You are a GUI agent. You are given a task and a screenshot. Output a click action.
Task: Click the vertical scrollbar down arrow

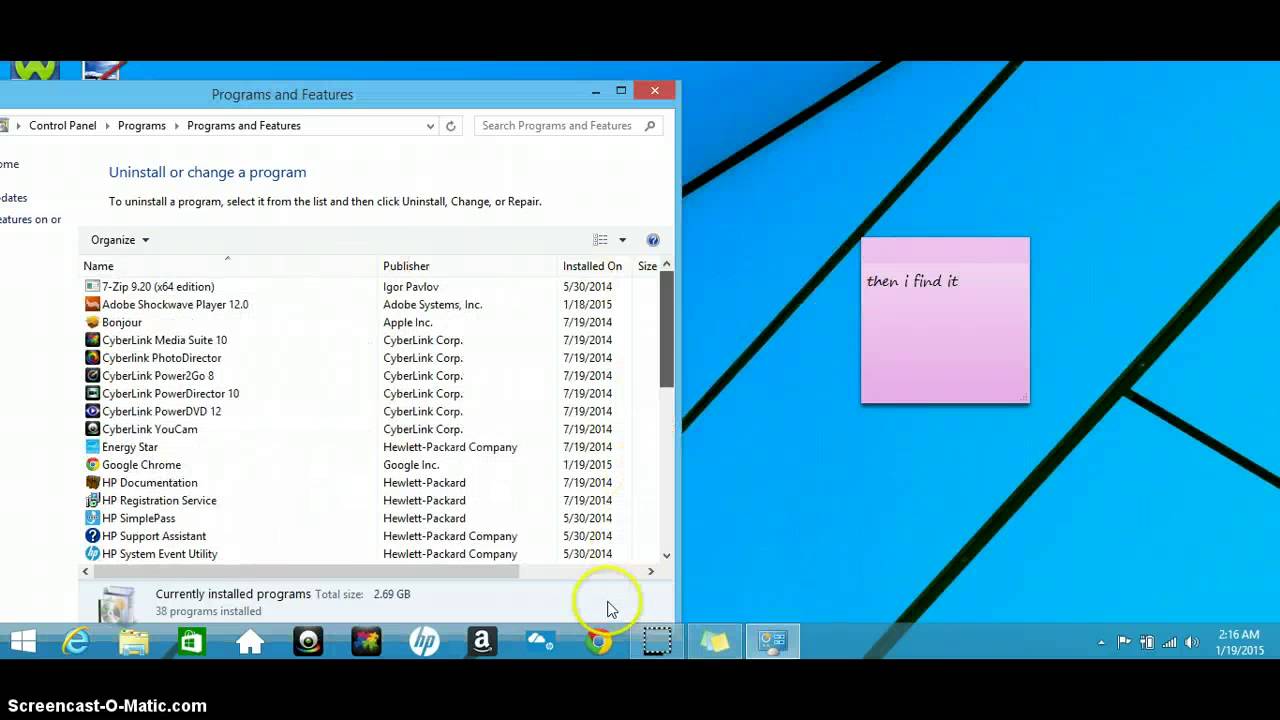pos(667,555)
